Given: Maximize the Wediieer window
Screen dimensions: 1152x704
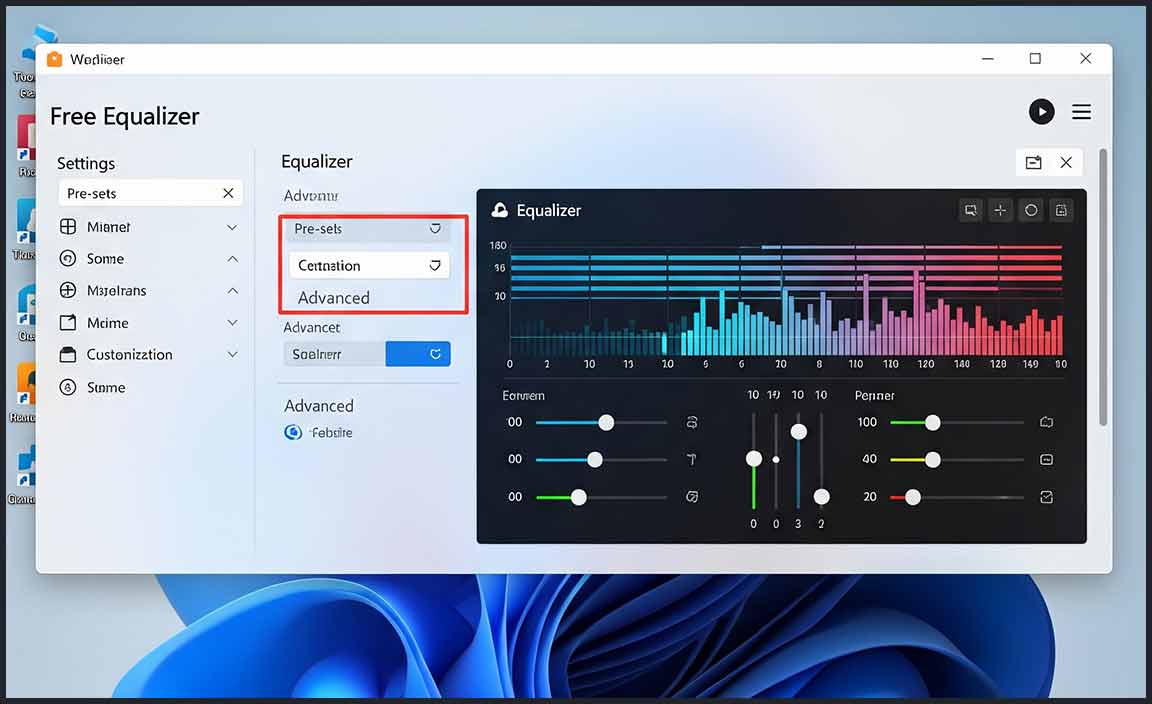Looking at the screenshot, I should [x=1035, y=58].
